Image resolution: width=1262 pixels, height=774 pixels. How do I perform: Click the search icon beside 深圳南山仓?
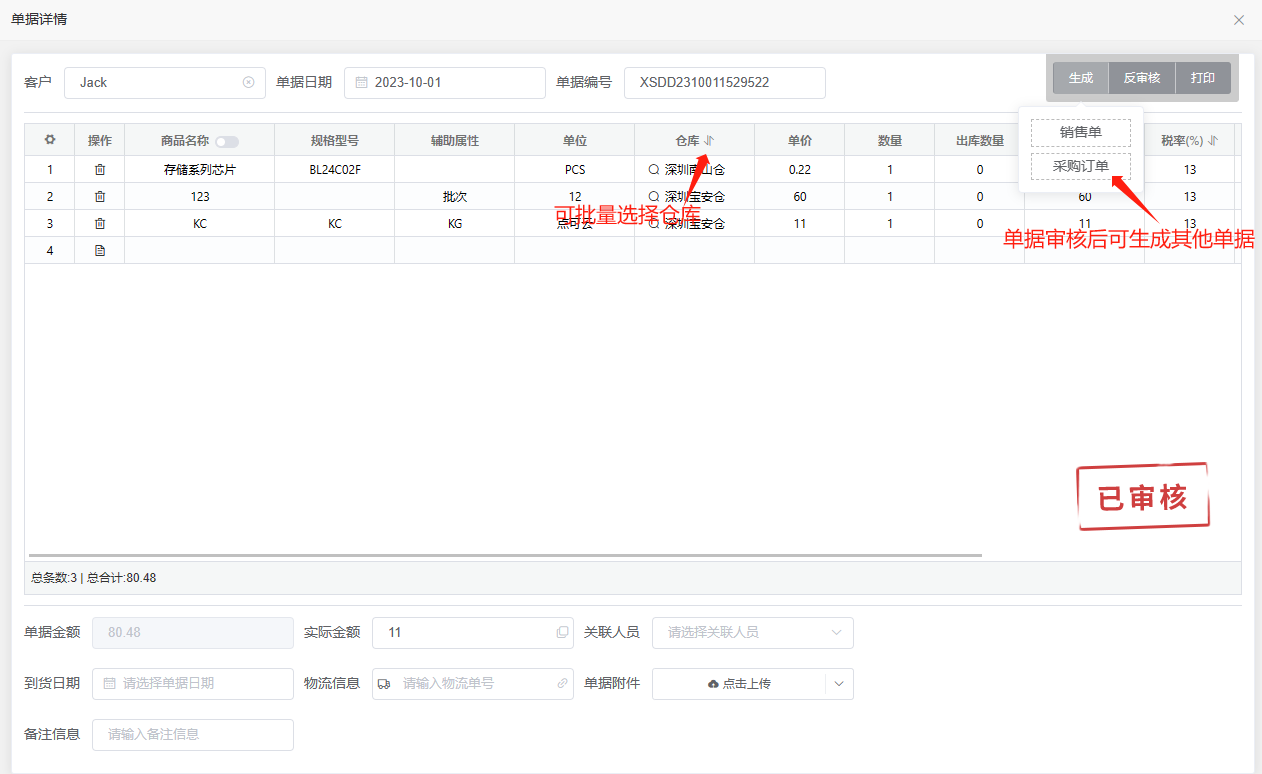(x=654, y=170)
